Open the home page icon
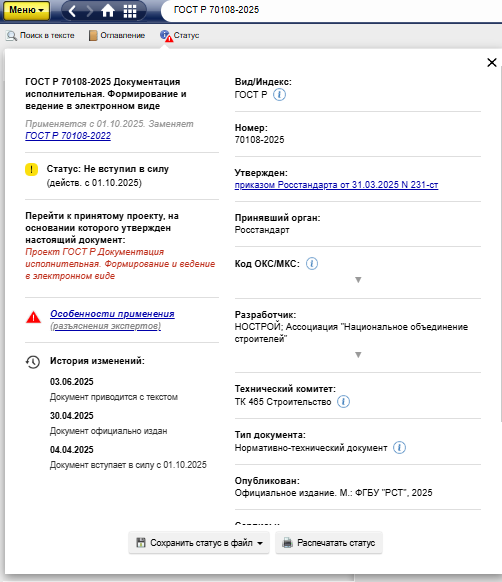 [x=108, y=11]
